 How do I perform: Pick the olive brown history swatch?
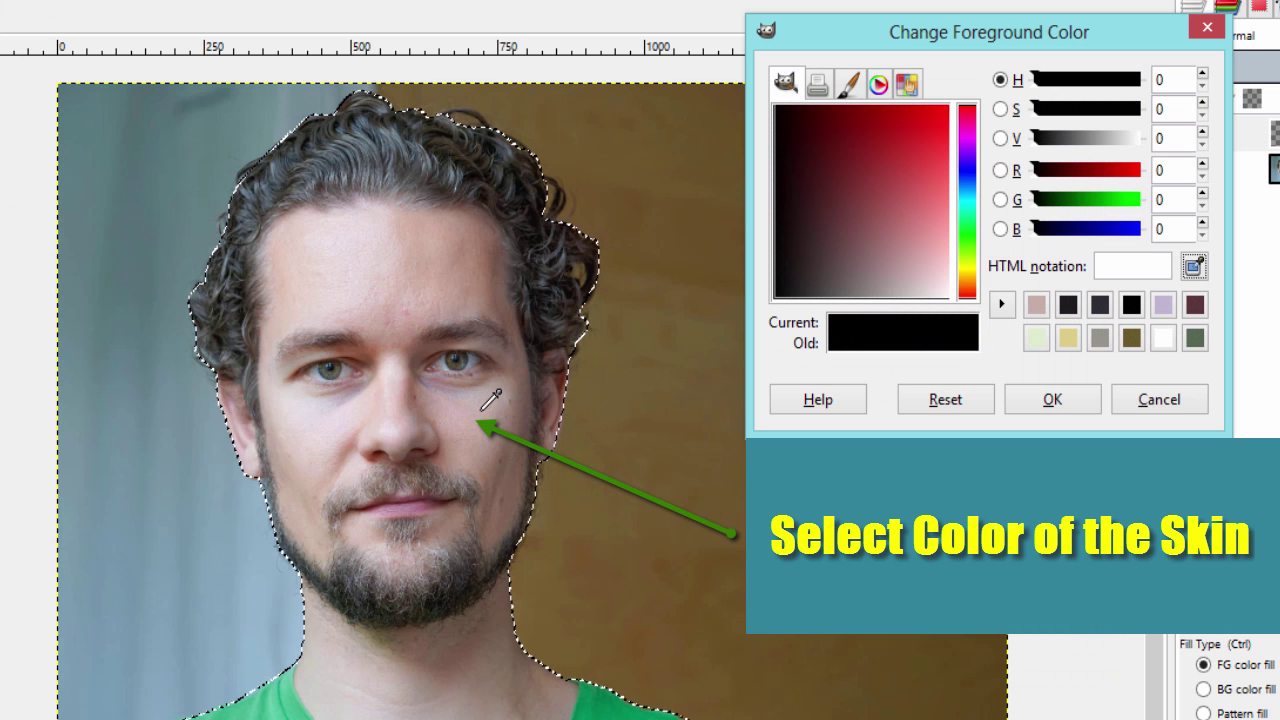coord(1131,338)
